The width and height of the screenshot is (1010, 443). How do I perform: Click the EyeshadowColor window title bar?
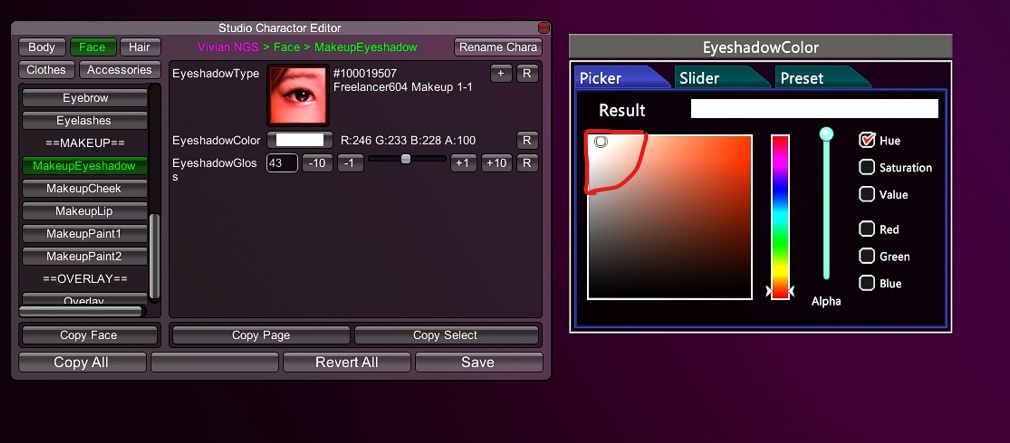coord(761,47)
